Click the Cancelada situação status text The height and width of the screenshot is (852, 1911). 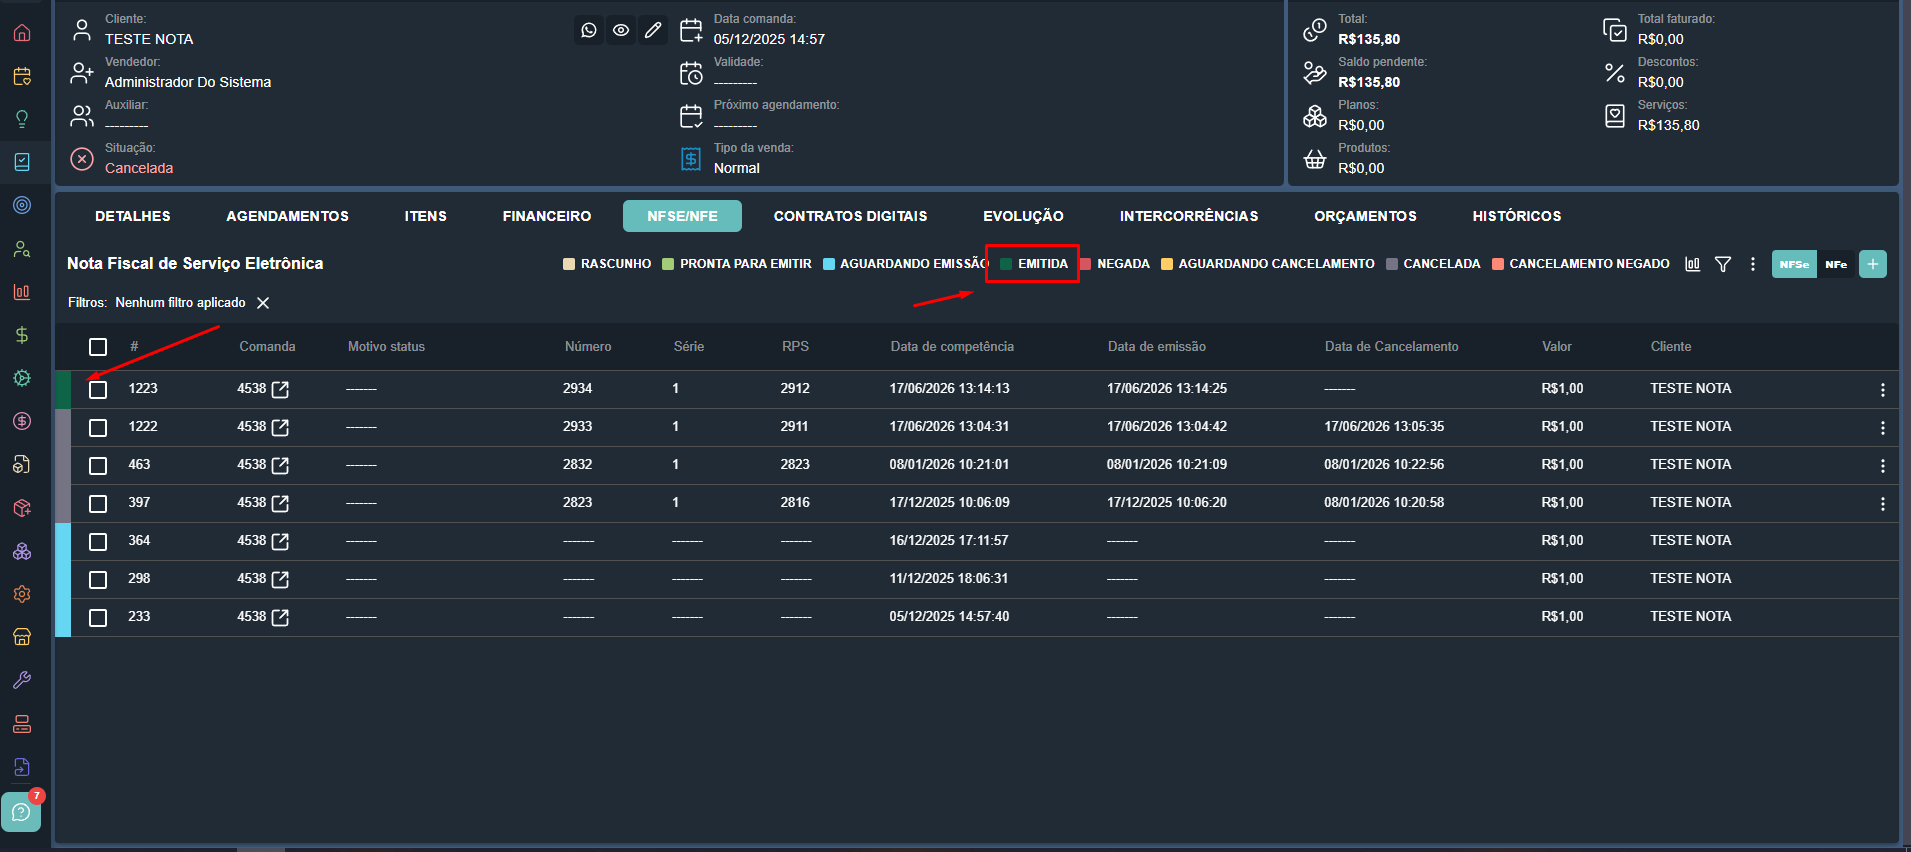139,168
